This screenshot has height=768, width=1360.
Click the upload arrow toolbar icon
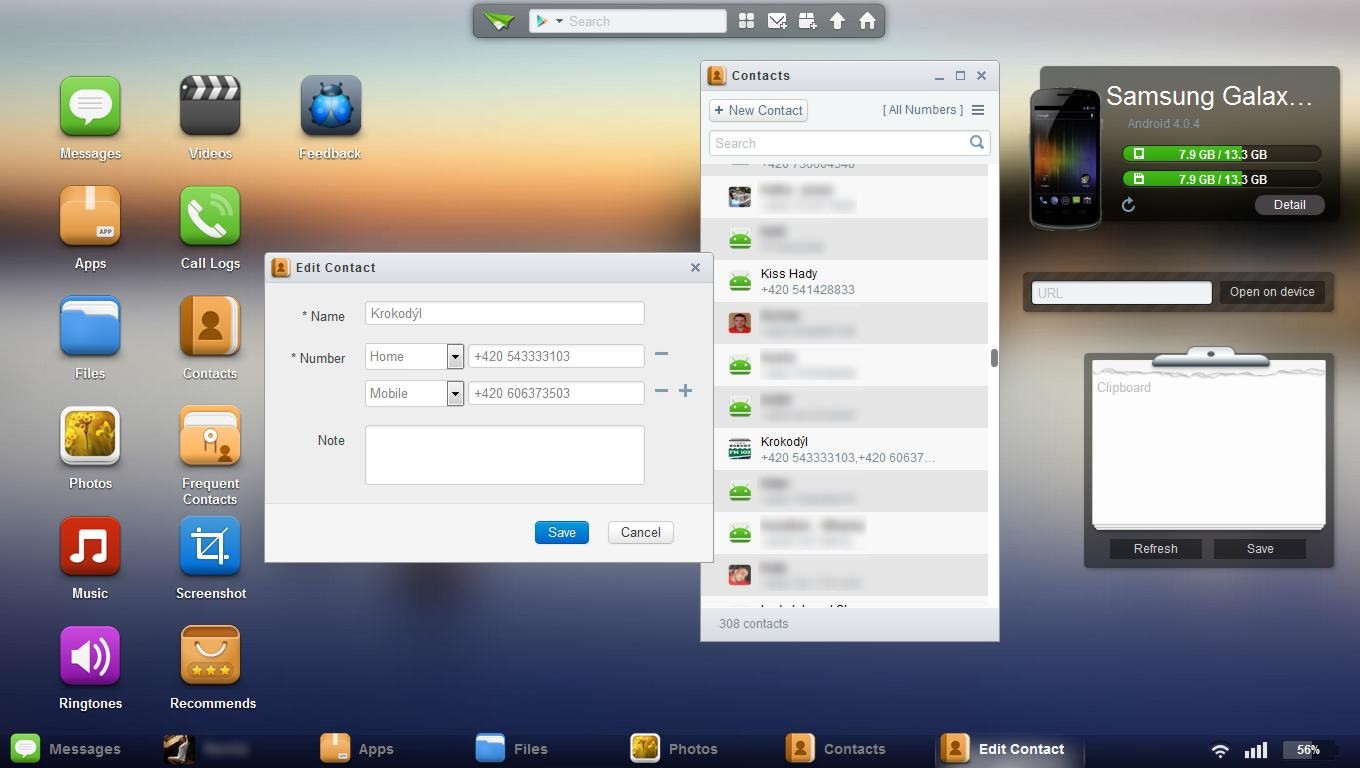[x=837, y=21]
